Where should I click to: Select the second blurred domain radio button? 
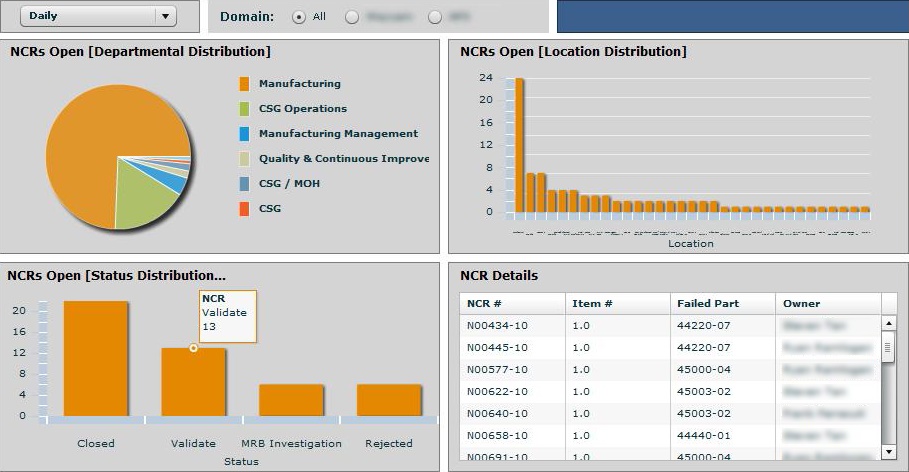[x=351, y=17]
